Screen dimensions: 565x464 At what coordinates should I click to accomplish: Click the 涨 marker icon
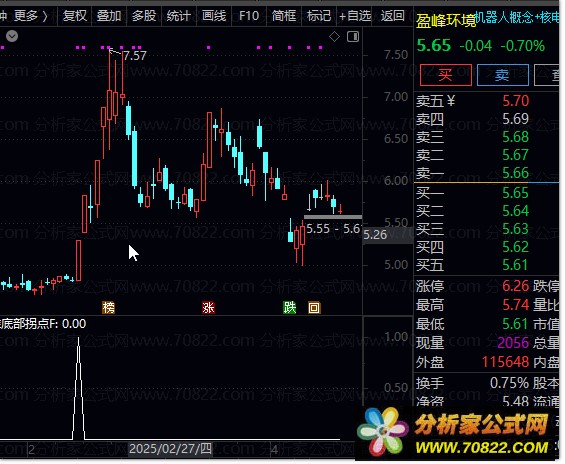(x=208, y=308)
